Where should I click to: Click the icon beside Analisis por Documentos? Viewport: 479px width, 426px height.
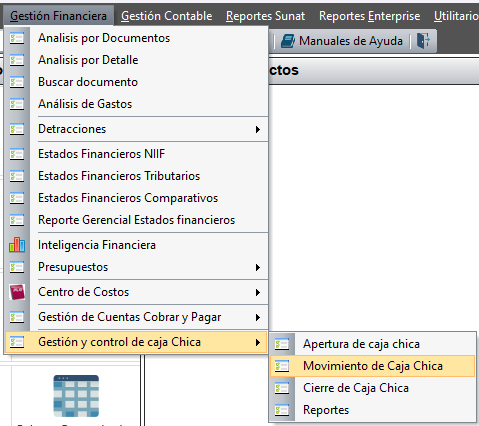coord(17,38)
